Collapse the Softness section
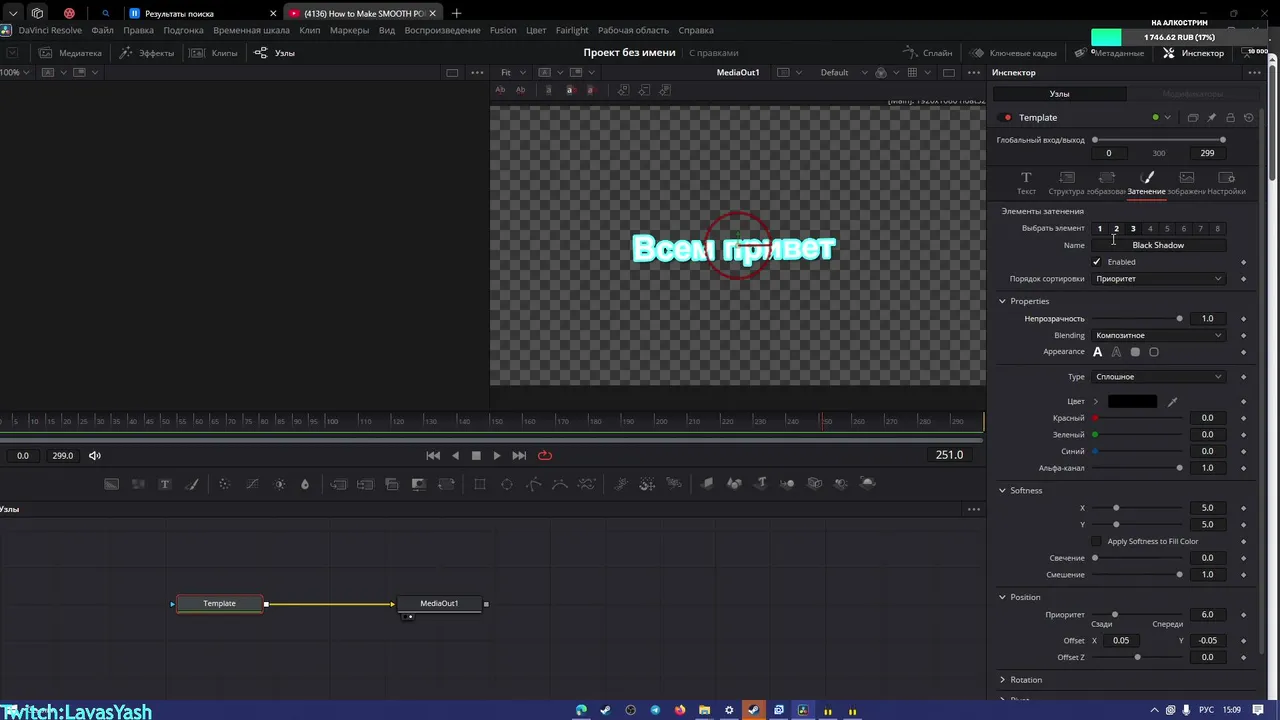 (x=1002, y=491)
